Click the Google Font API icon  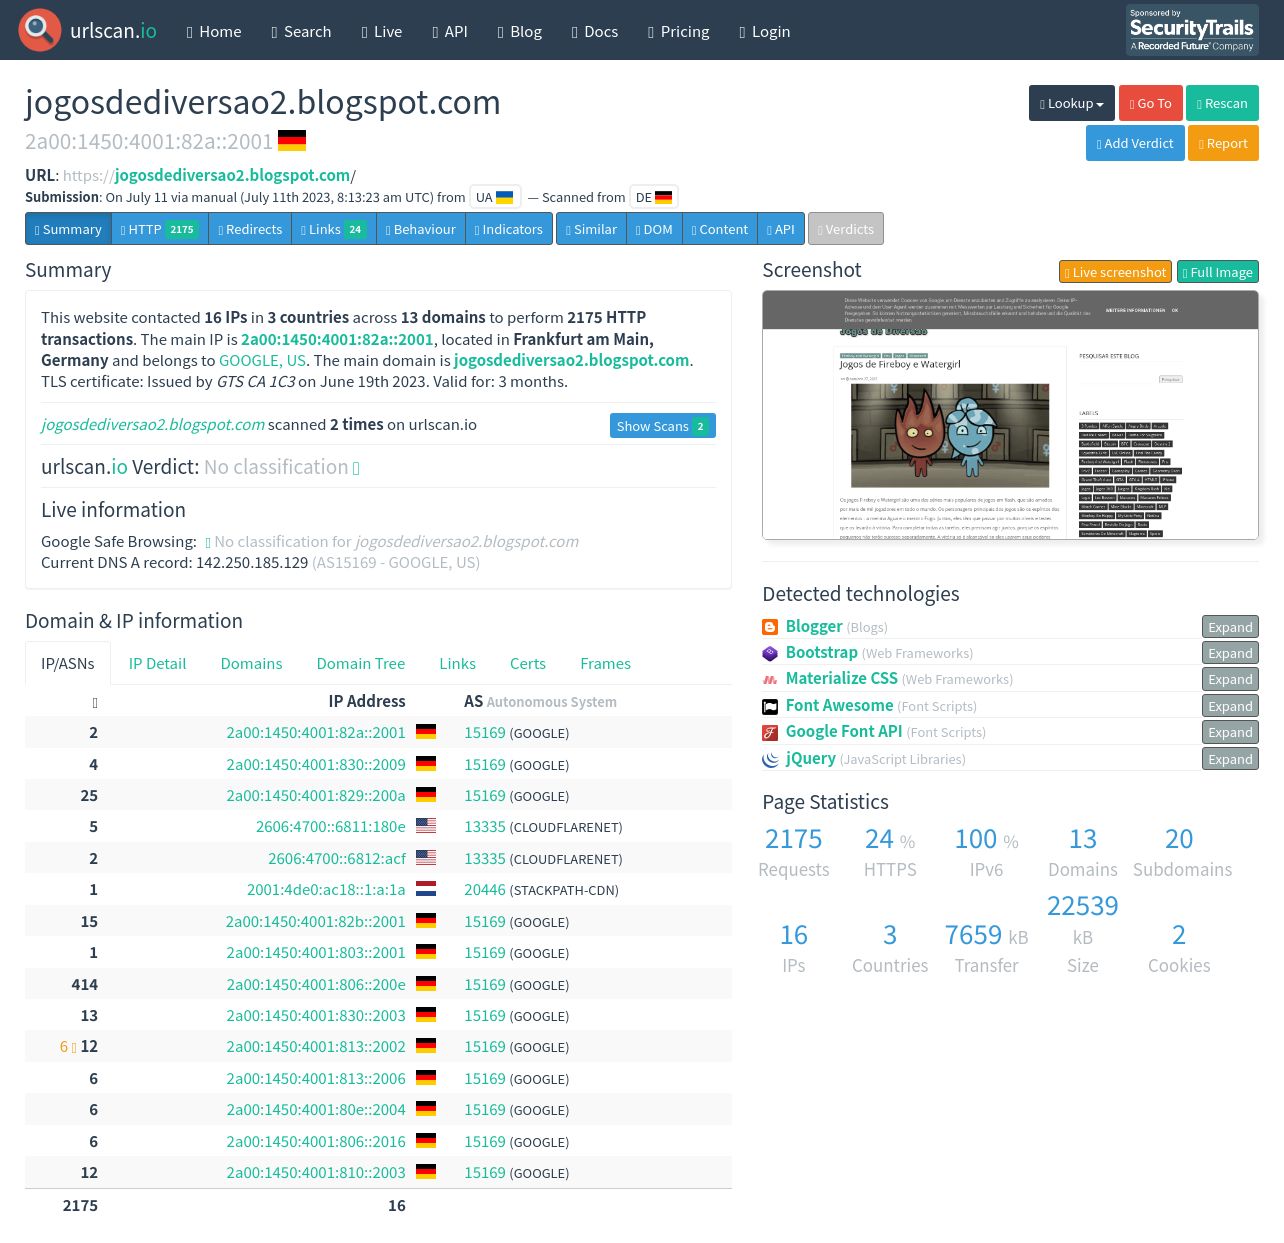pos(770,732)
